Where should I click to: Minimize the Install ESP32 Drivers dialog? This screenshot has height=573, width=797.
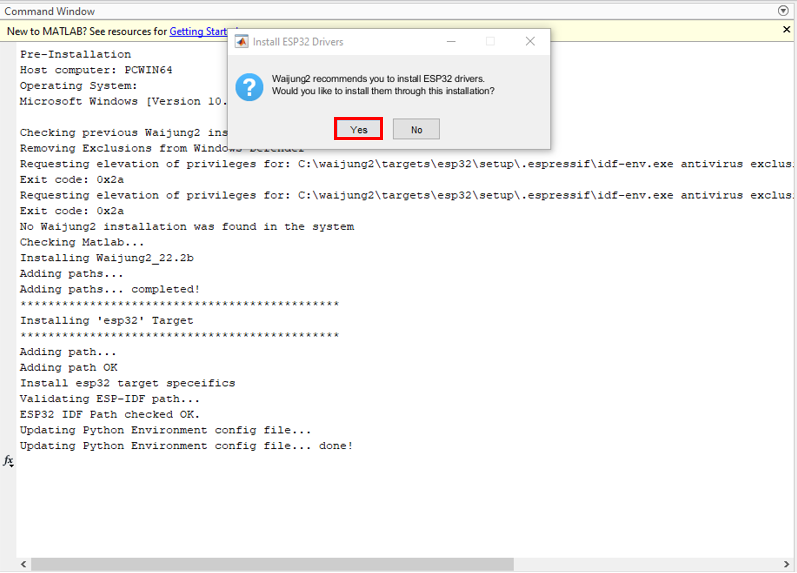coord(451,42)
